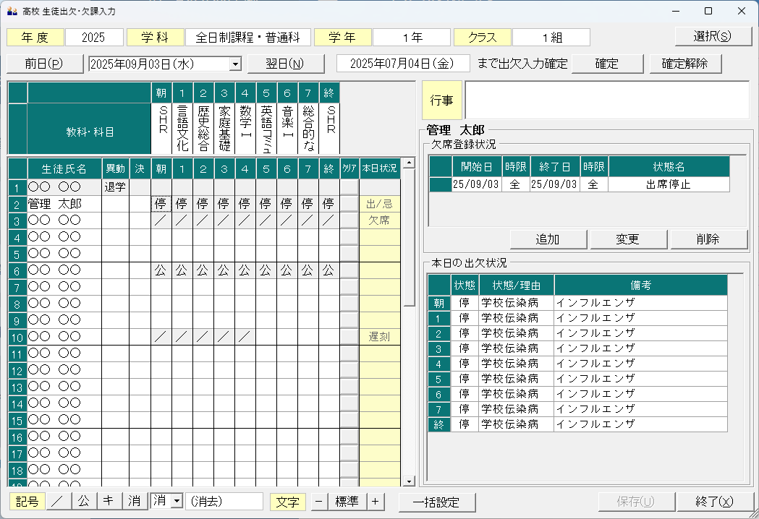This screenshot has width=759, height=519.
Task: Click the 行事 event text field
Action: 606,100
